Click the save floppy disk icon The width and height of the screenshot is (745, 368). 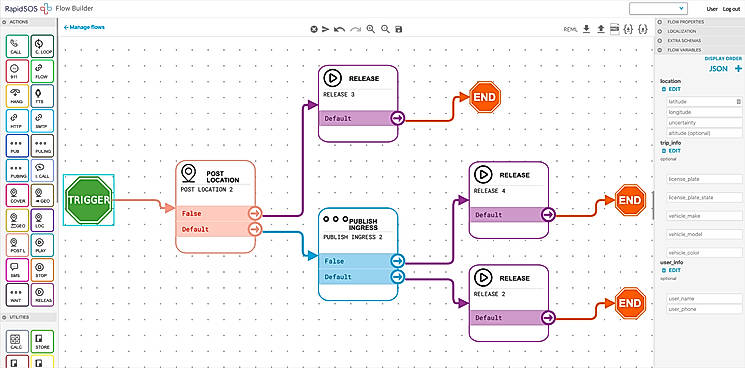coord(399,29)
